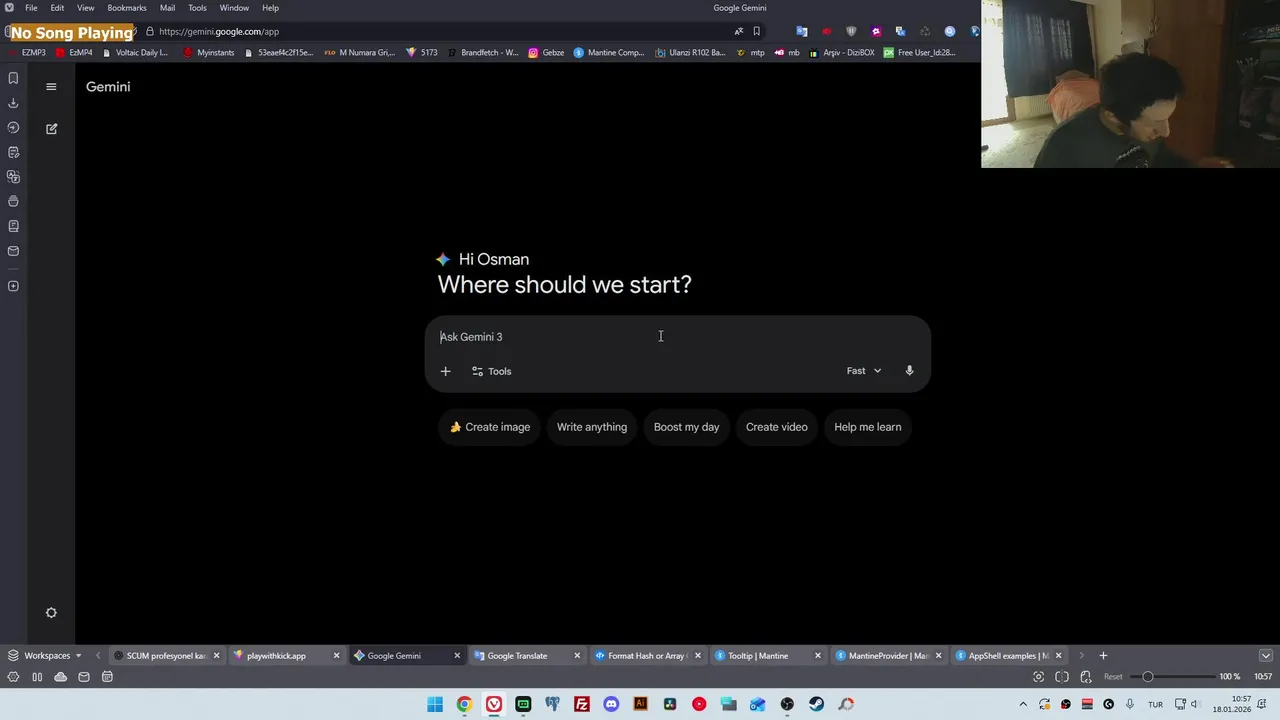Image resolution: width=1280 pixels, height=720 pixels.
Task: Open the Mail panel in side panel
Action: point(13,251)
